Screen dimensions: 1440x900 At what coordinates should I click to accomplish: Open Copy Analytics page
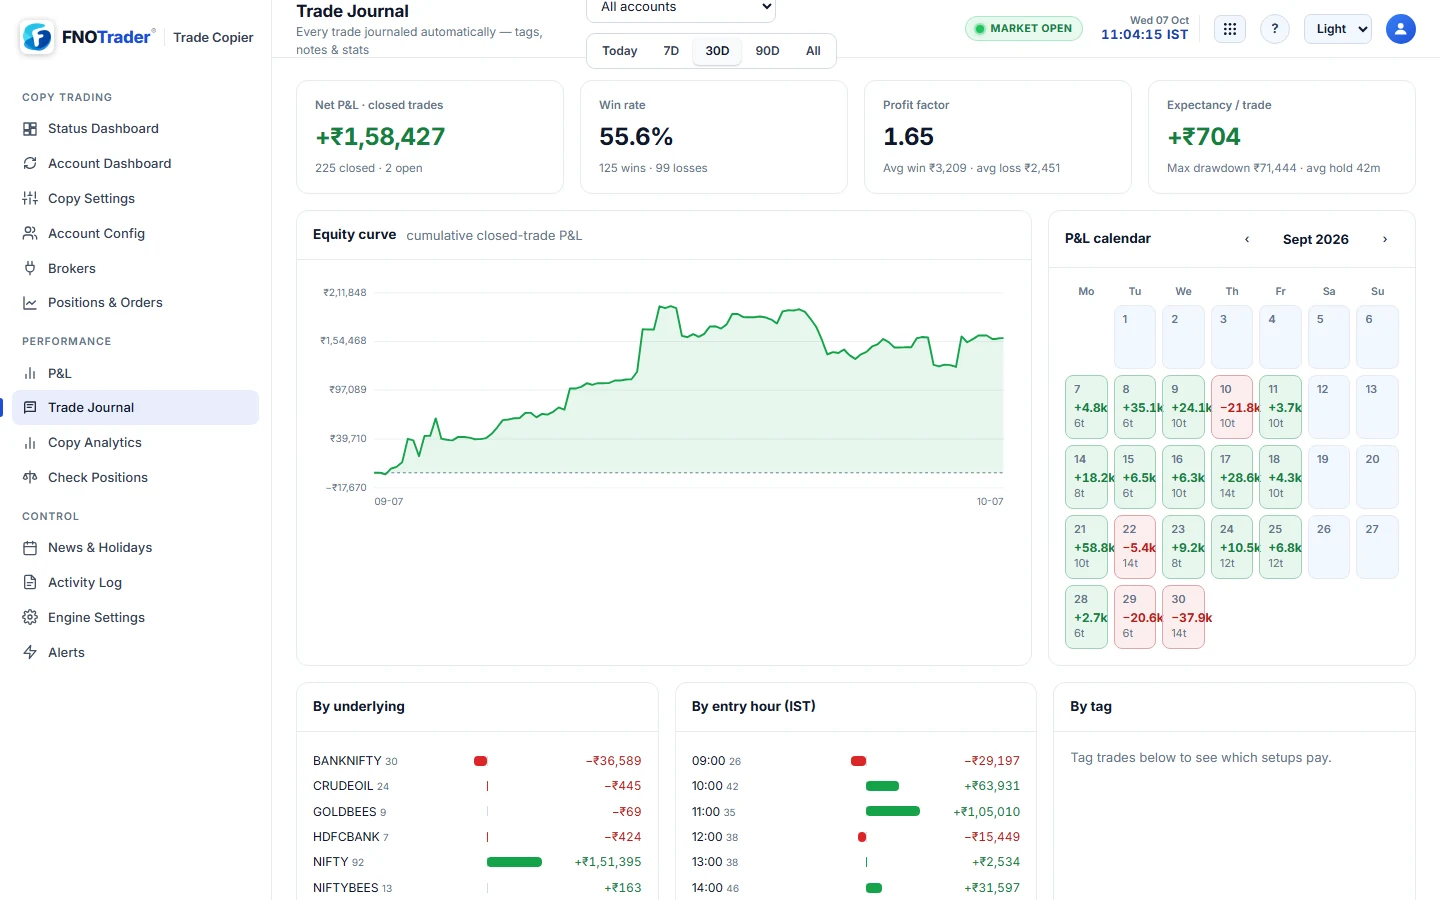(x=135, y=443)
